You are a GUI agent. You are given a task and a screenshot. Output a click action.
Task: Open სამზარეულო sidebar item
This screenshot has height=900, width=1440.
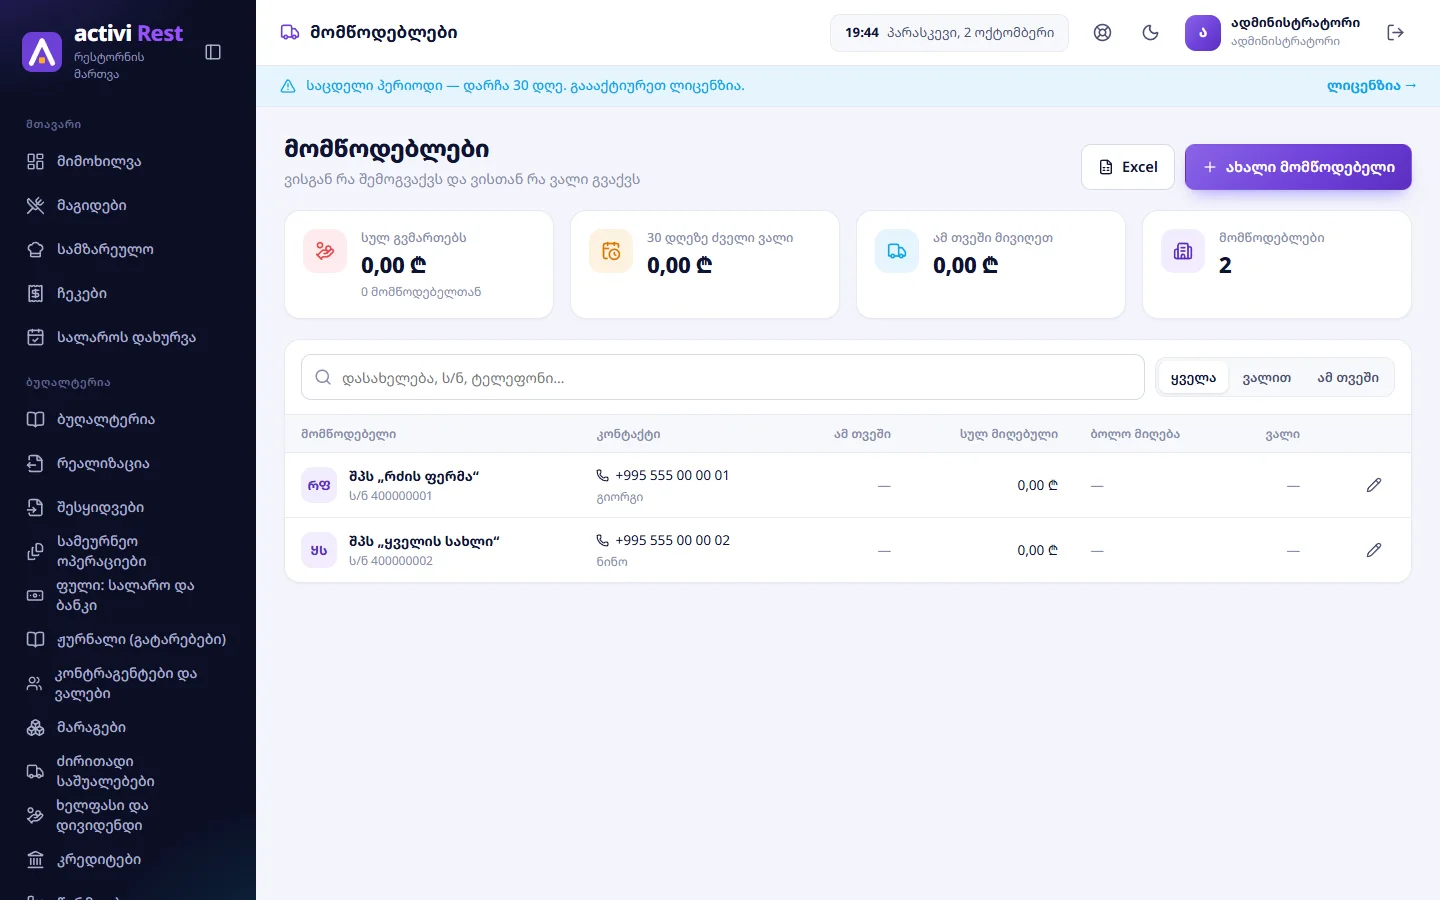pyautogui.click(x=128, y=249)
